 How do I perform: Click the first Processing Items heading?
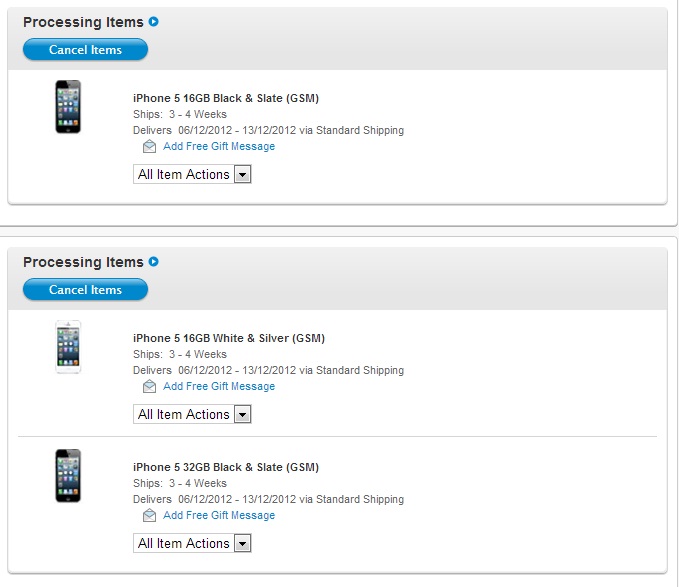point(83,22)
